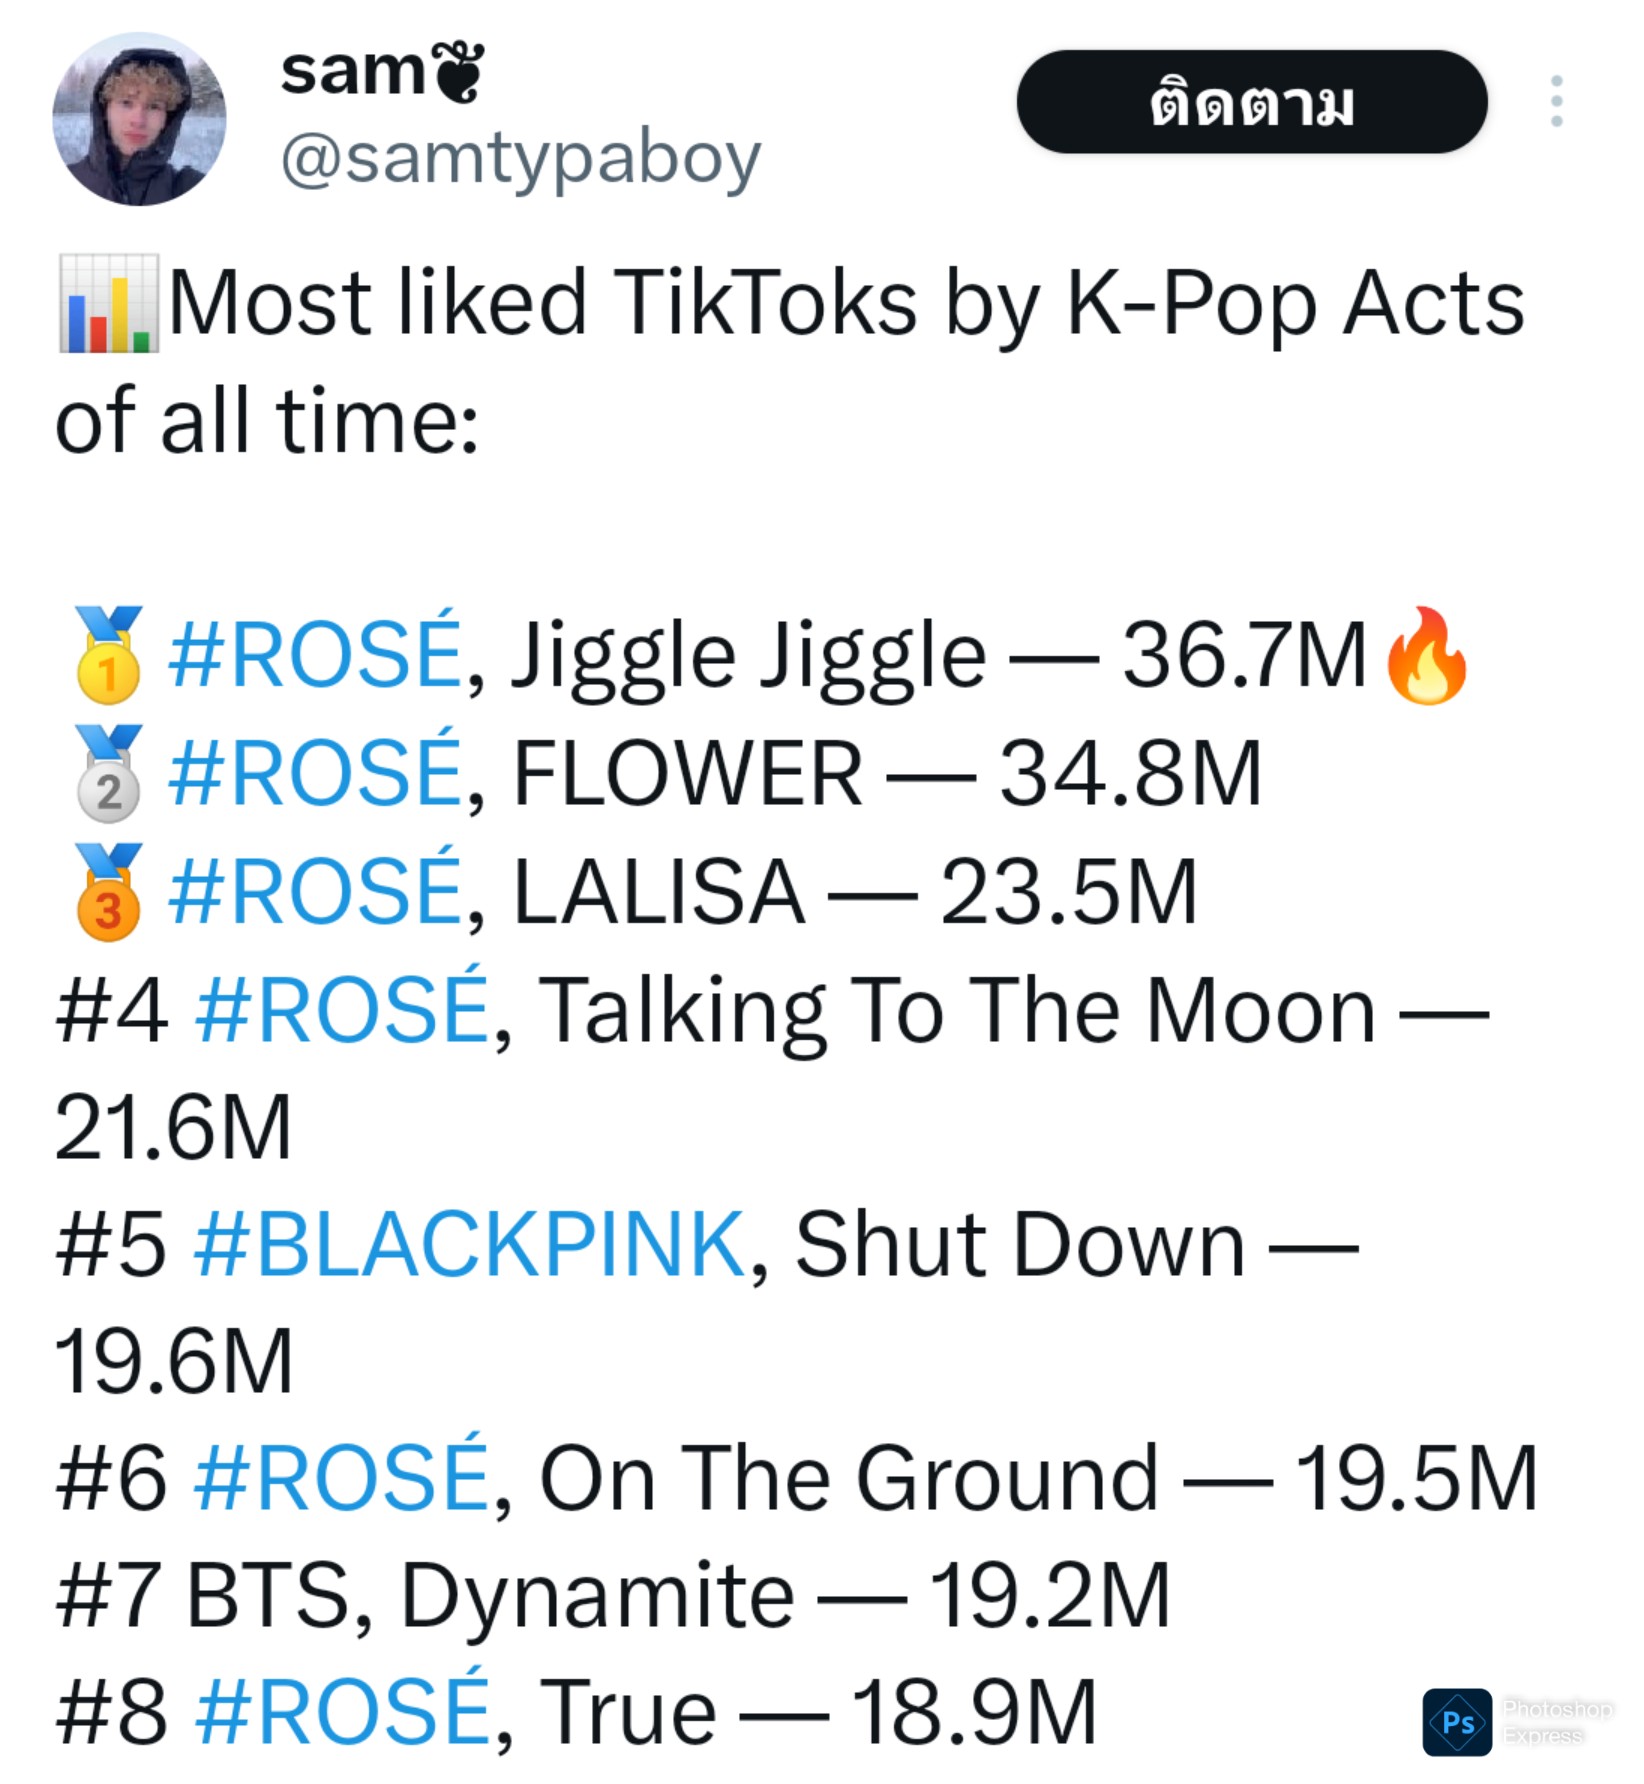Click the Photoshop Express Ps logo
Viewport: 1644px width, 1784px height.
[x=1457, y=1722]
